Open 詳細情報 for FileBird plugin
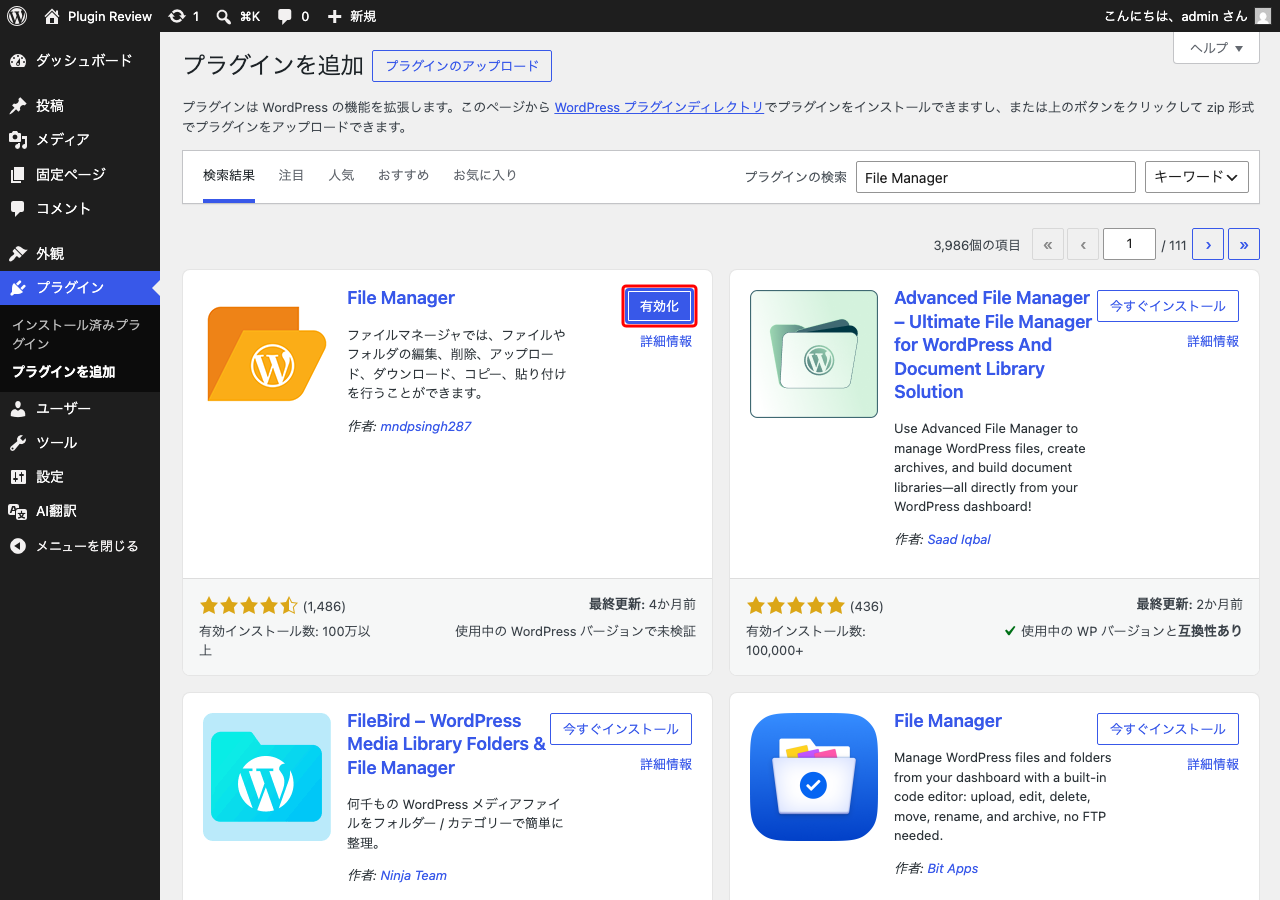 click(x=666, y=764)
